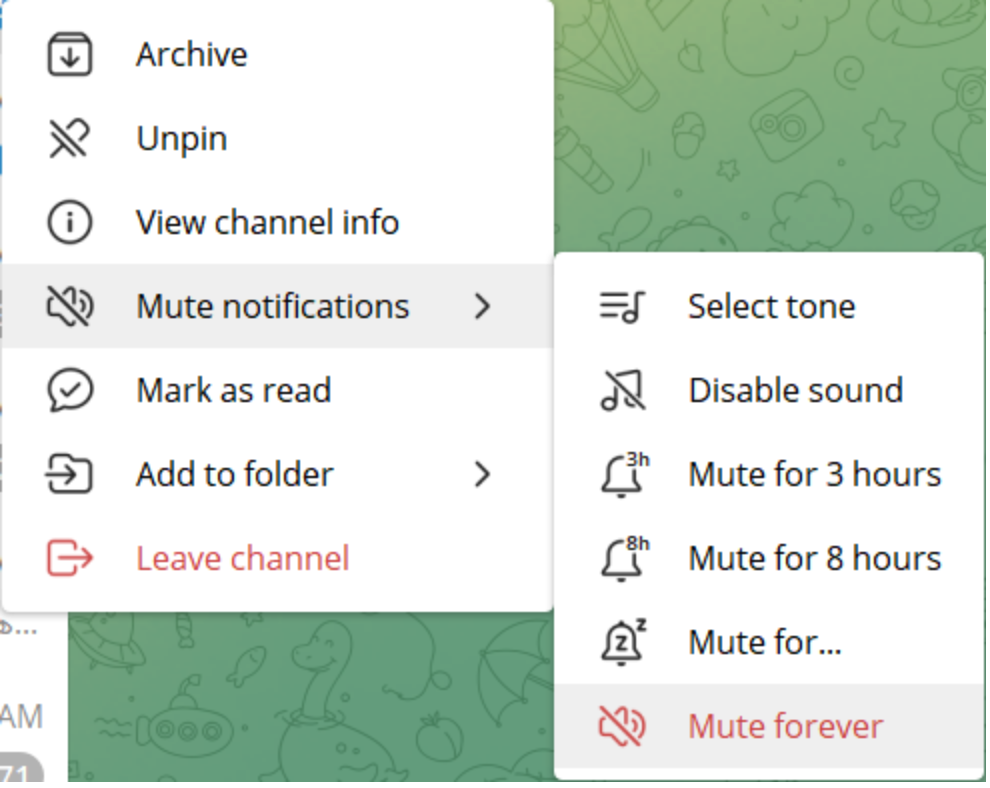
Task: Click the Archive box icon
Action: (x=69, y=54)
